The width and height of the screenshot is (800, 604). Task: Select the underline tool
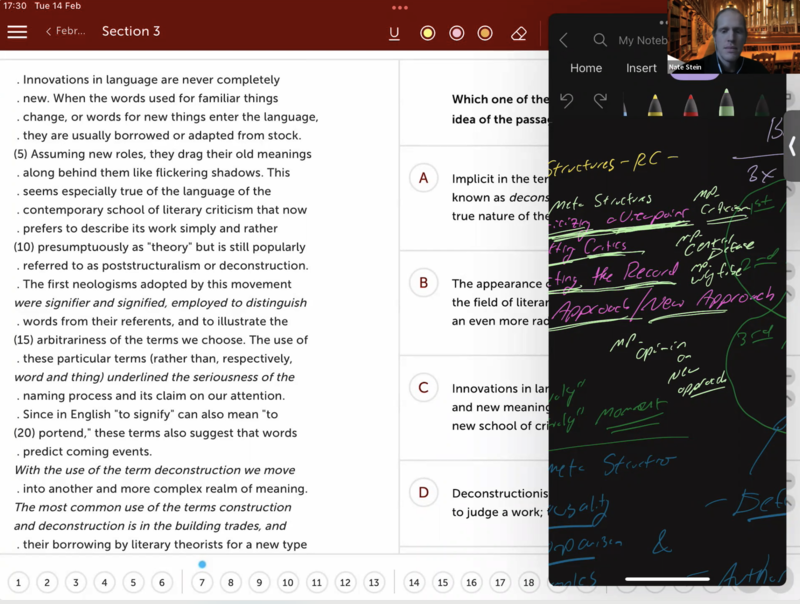394,33
